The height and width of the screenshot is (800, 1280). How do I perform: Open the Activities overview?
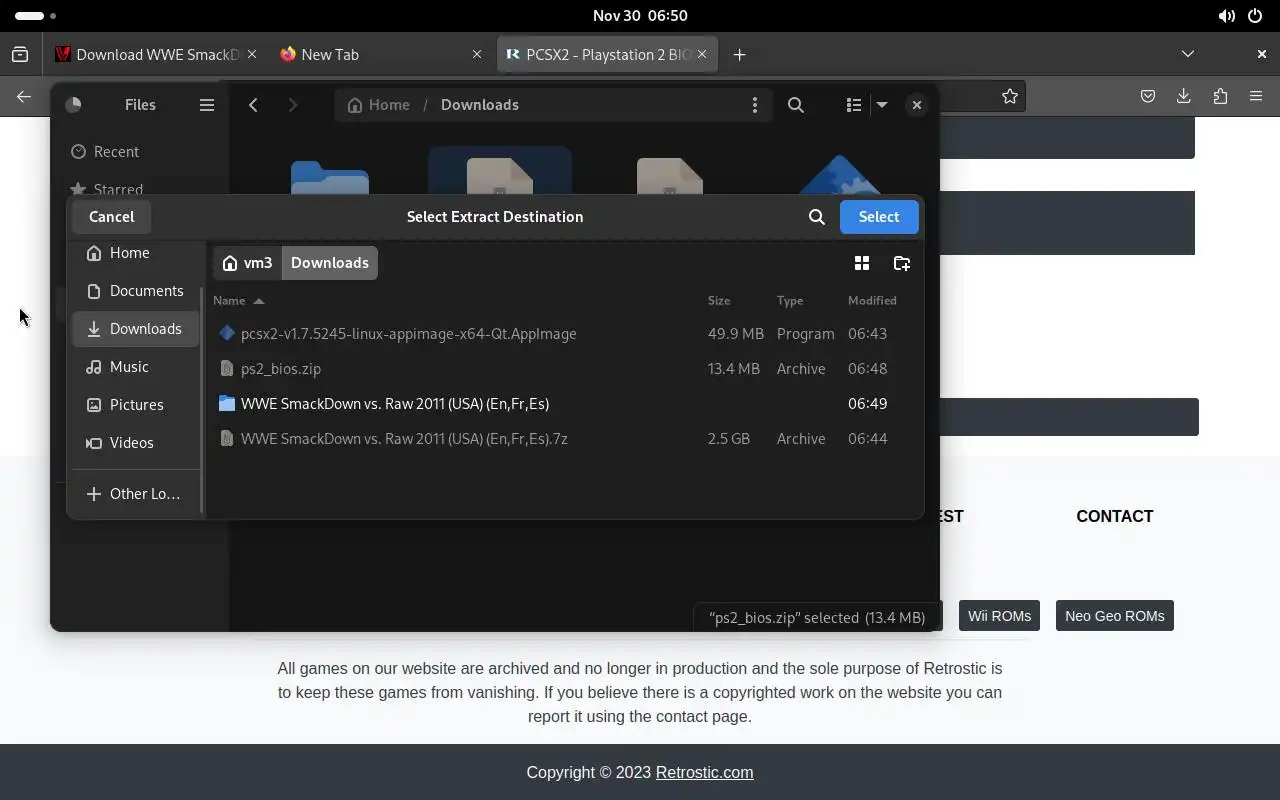click(36, 16)
